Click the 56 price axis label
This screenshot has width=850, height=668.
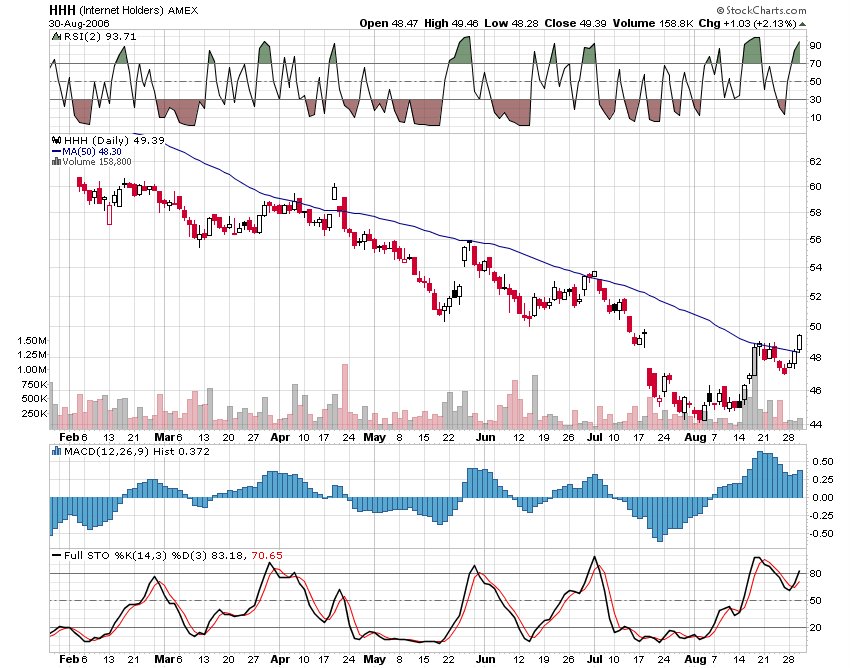point(815,240)
